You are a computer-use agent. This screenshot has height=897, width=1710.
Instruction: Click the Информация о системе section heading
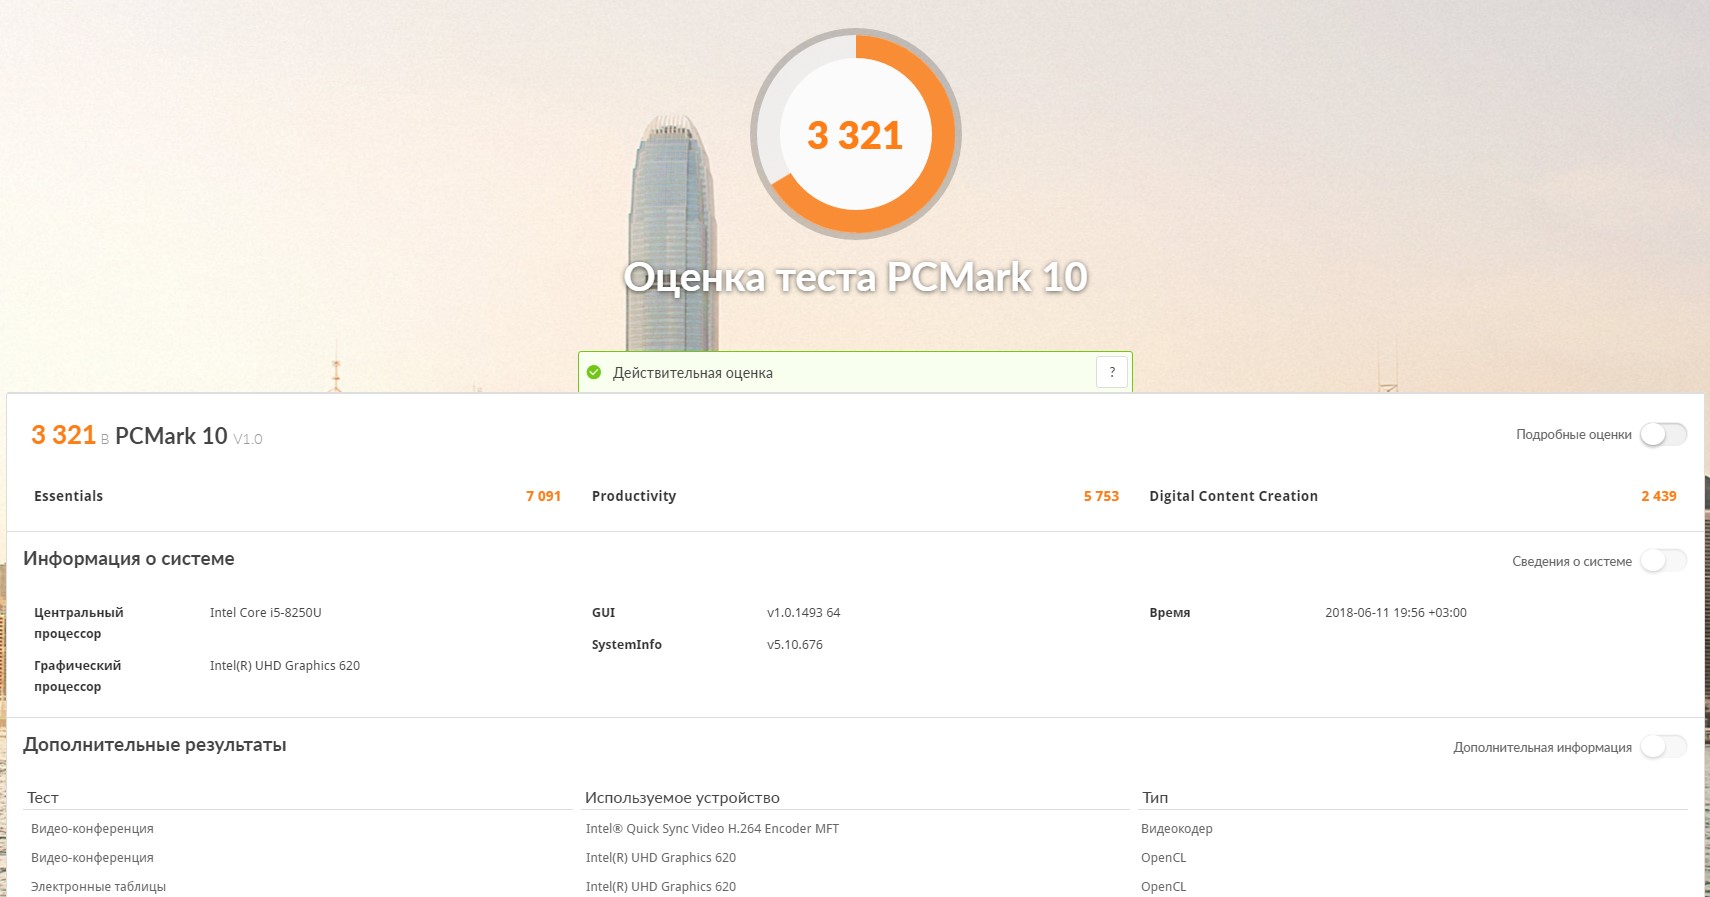(129, 559)
